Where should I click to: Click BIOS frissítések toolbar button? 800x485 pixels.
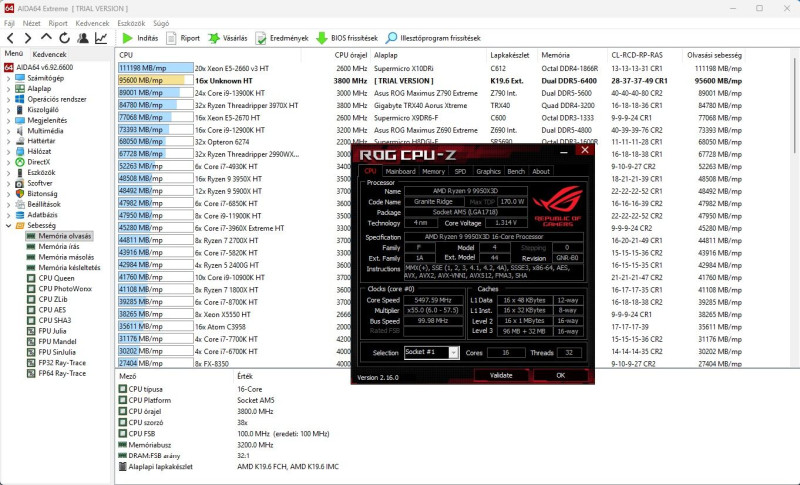(347, 38)
